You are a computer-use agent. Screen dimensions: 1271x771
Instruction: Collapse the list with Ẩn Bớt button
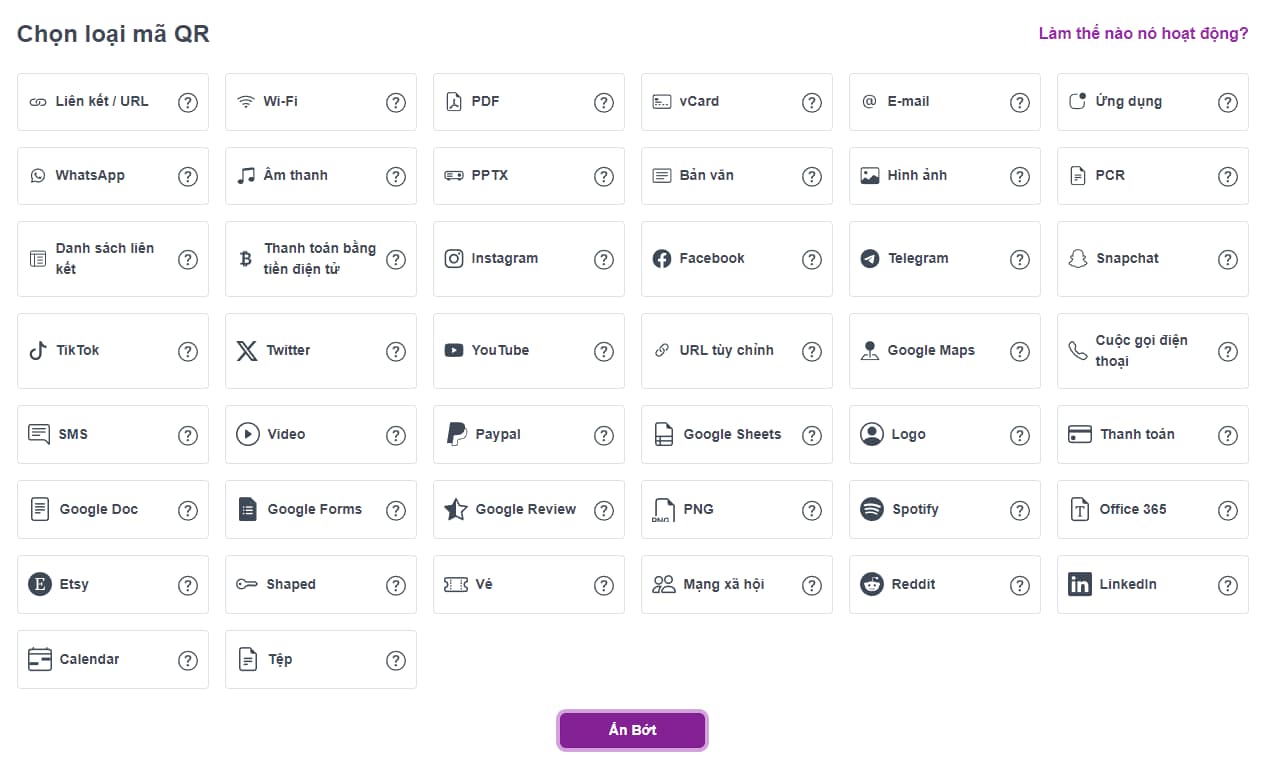pos(633,730)
